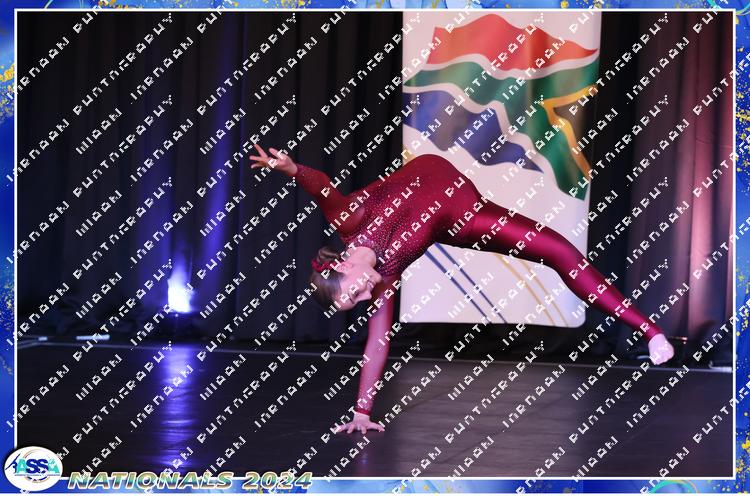
Task: Click the bright blue stage light
Action: tap(179, 294)
